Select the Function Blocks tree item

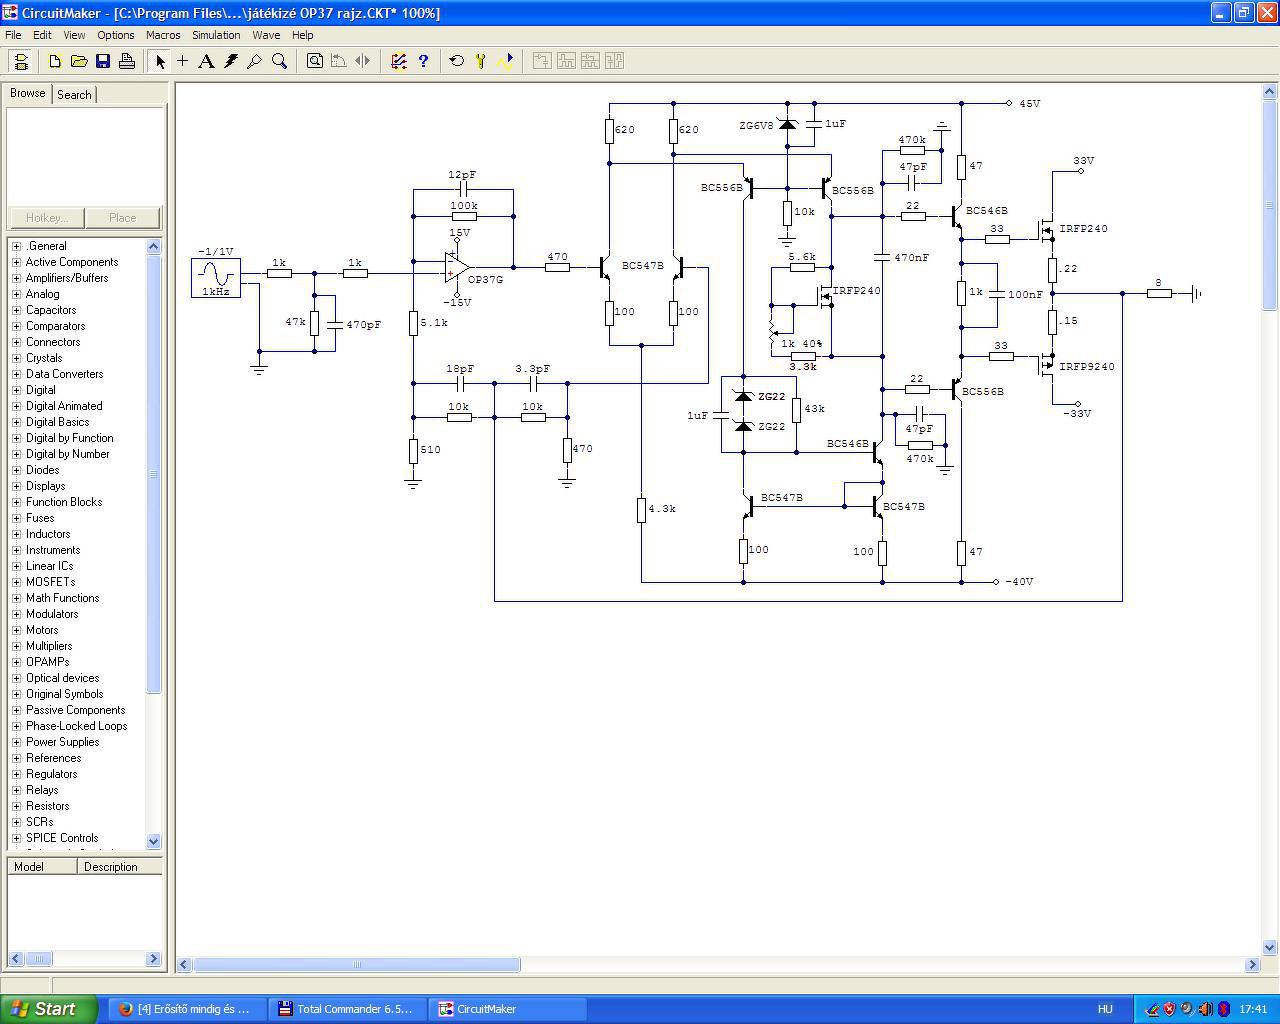64,502
